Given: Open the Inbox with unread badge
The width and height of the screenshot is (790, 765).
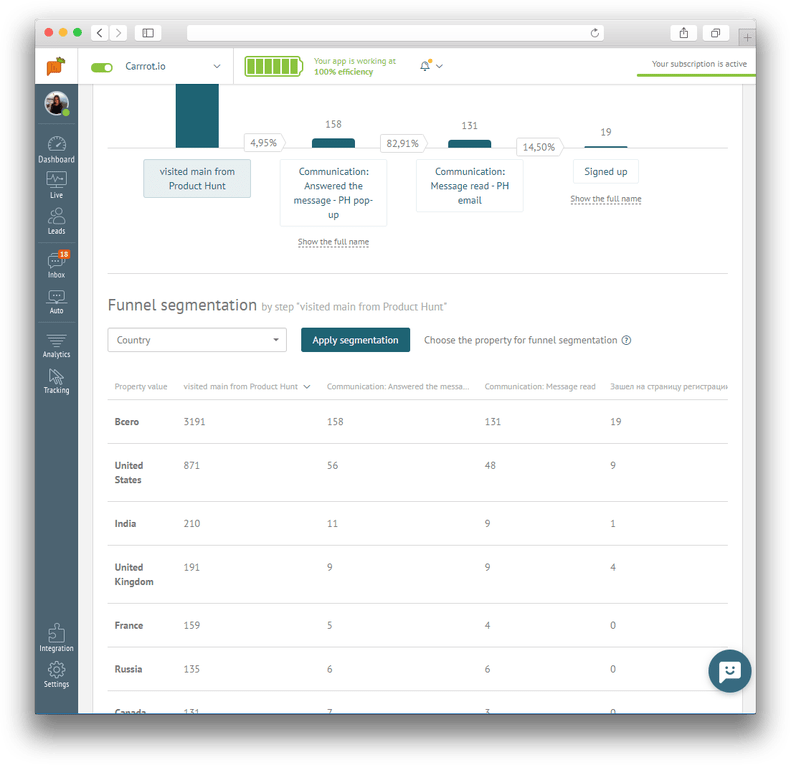Looking at the screenshot, I should click(56, 264).
